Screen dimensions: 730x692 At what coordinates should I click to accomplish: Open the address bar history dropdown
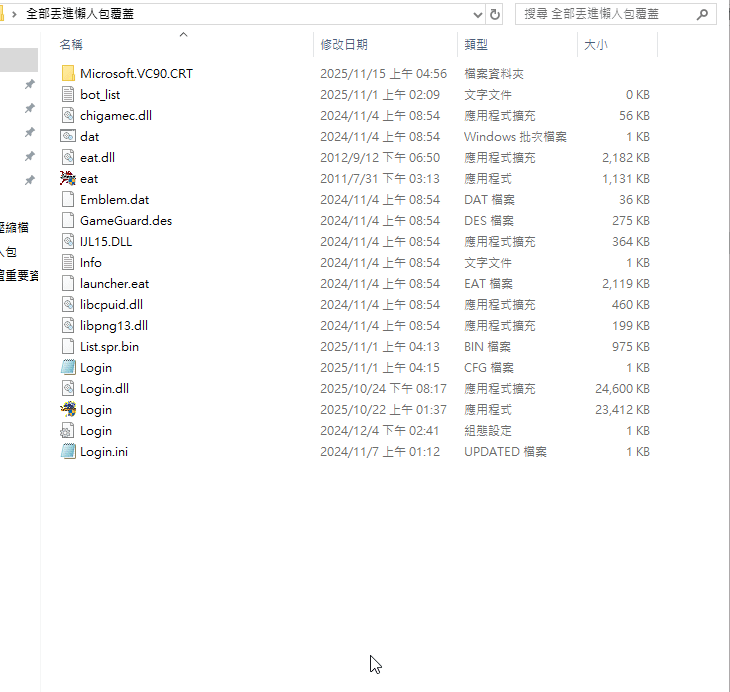pos(478,14)
